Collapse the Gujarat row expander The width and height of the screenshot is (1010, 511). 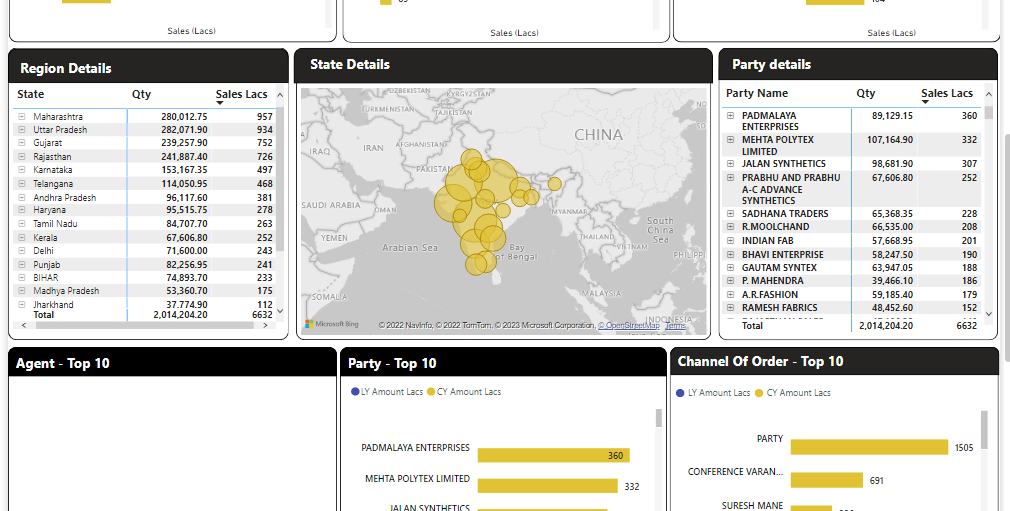pos(22,143)
